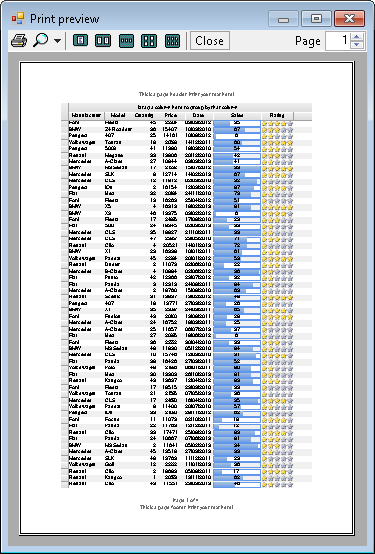
Task: Switch to four-pages view
Action: 149,41
